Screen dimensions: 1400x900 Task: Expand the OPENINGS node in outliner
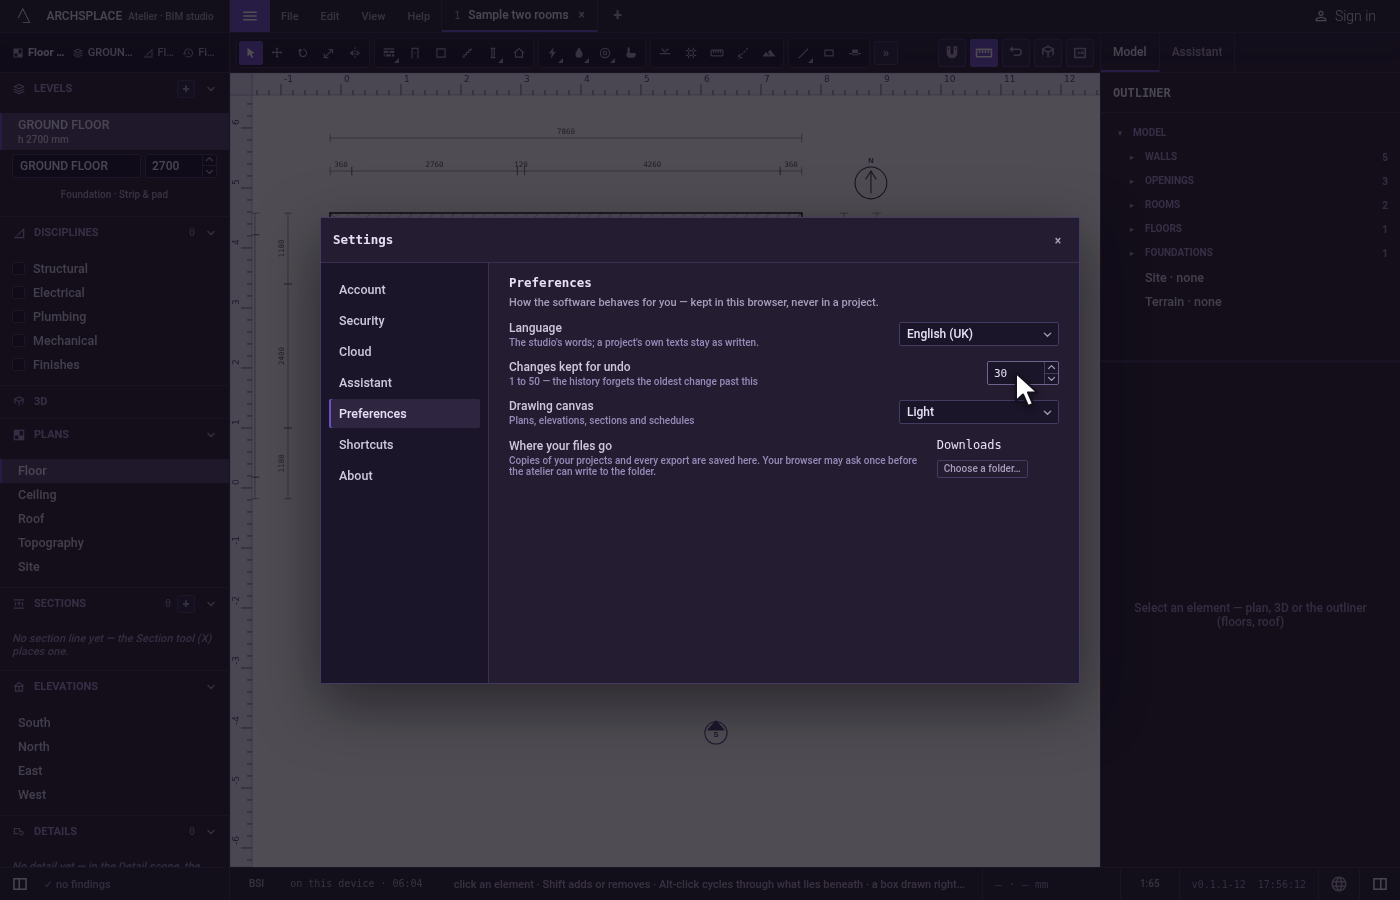(1132, 181)
